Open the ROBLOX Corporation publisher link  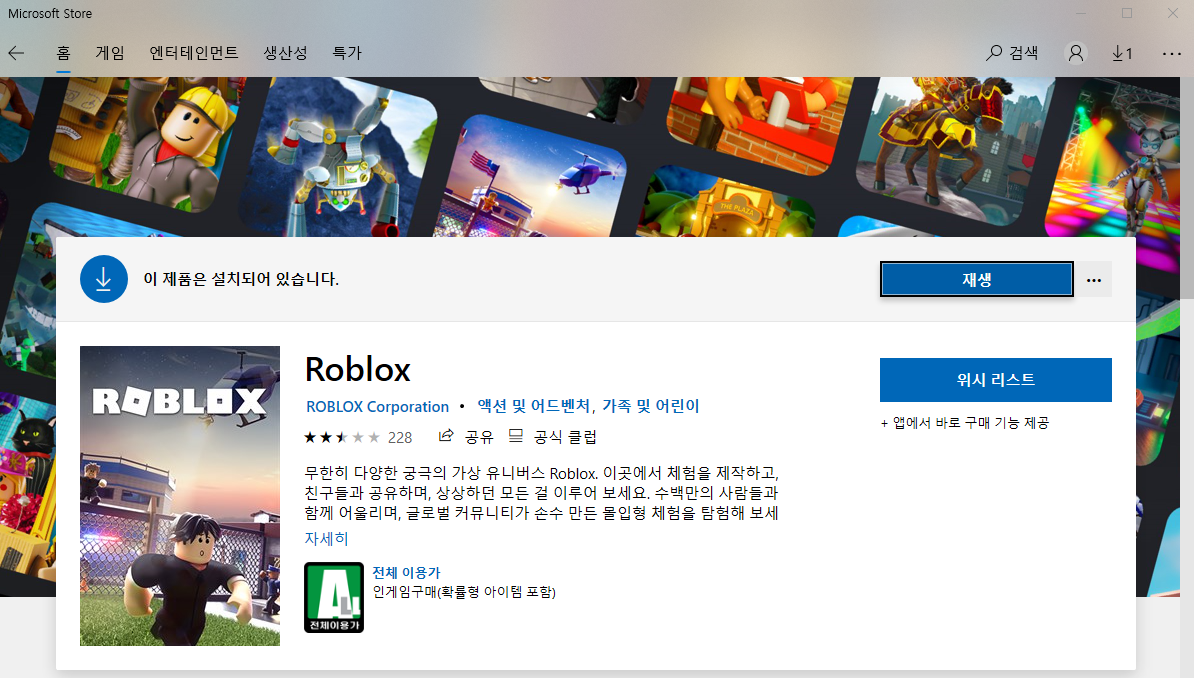tap(378, 407)
